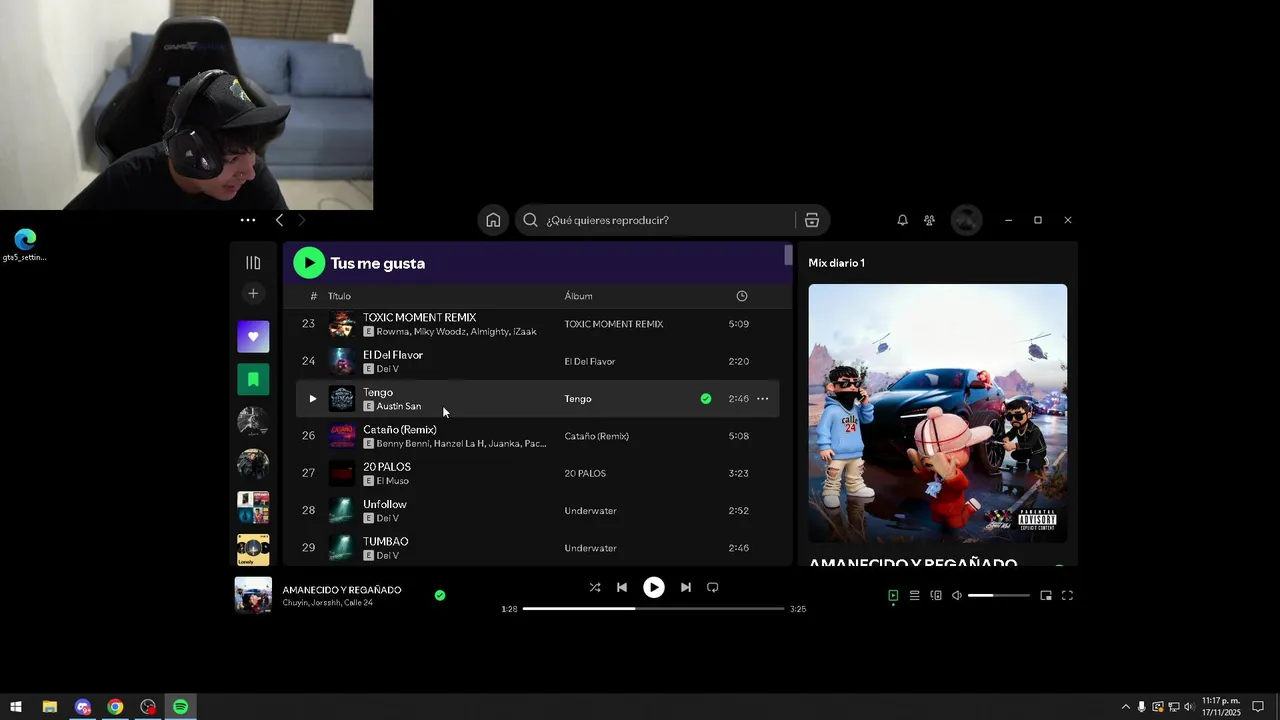Click the large Mix diario 1 album artwork
The image size is (1280, 720).
click(938, 414)
